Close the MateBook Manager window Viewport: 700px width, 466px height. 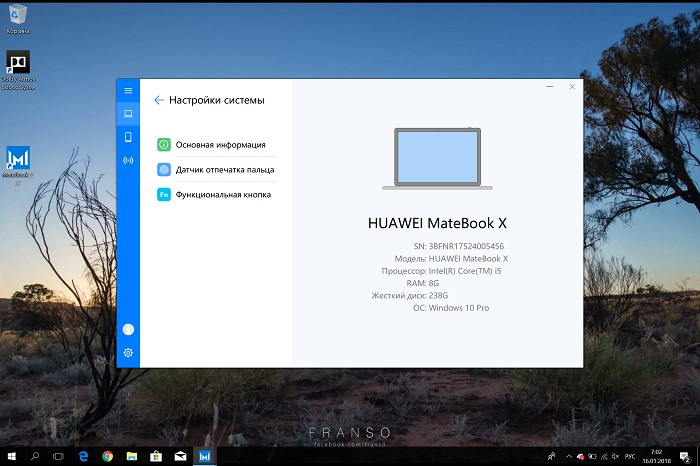572,87
